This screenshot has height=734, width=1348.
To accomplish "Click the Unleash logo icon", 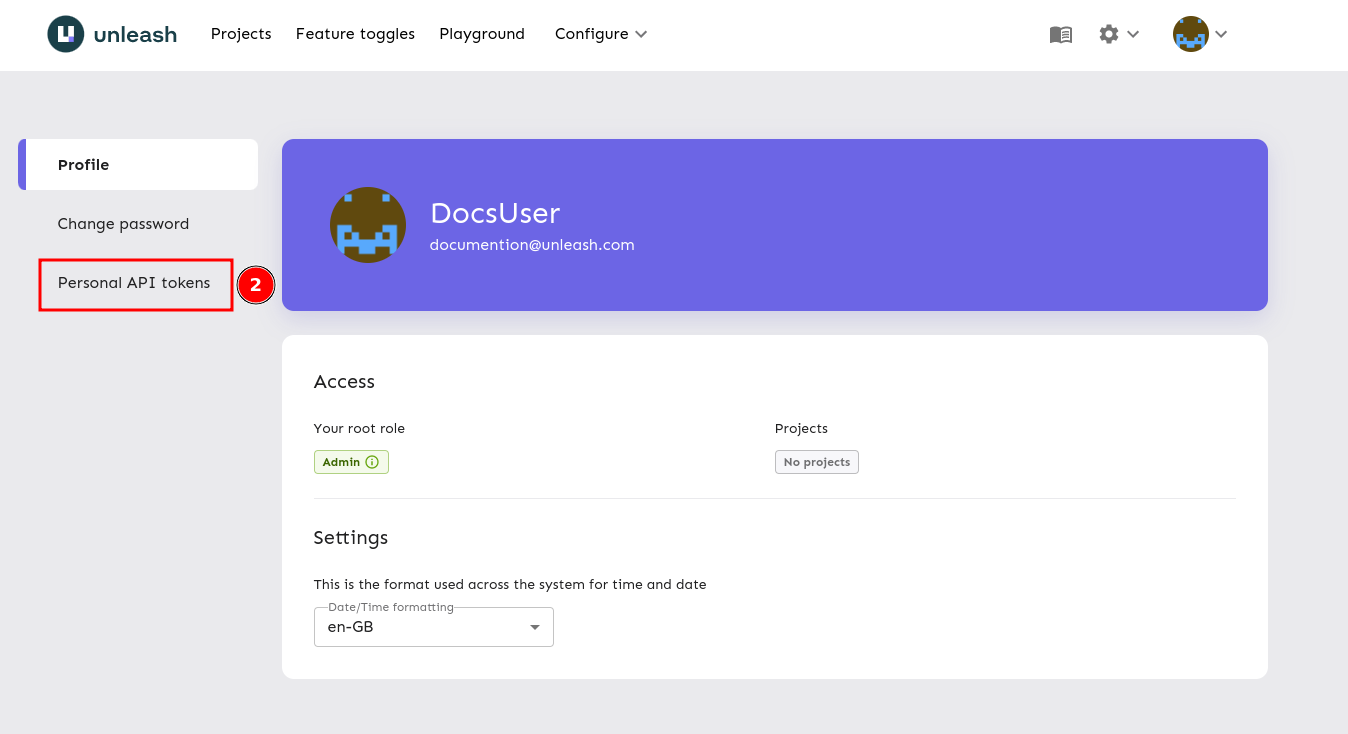I will 66,34.
